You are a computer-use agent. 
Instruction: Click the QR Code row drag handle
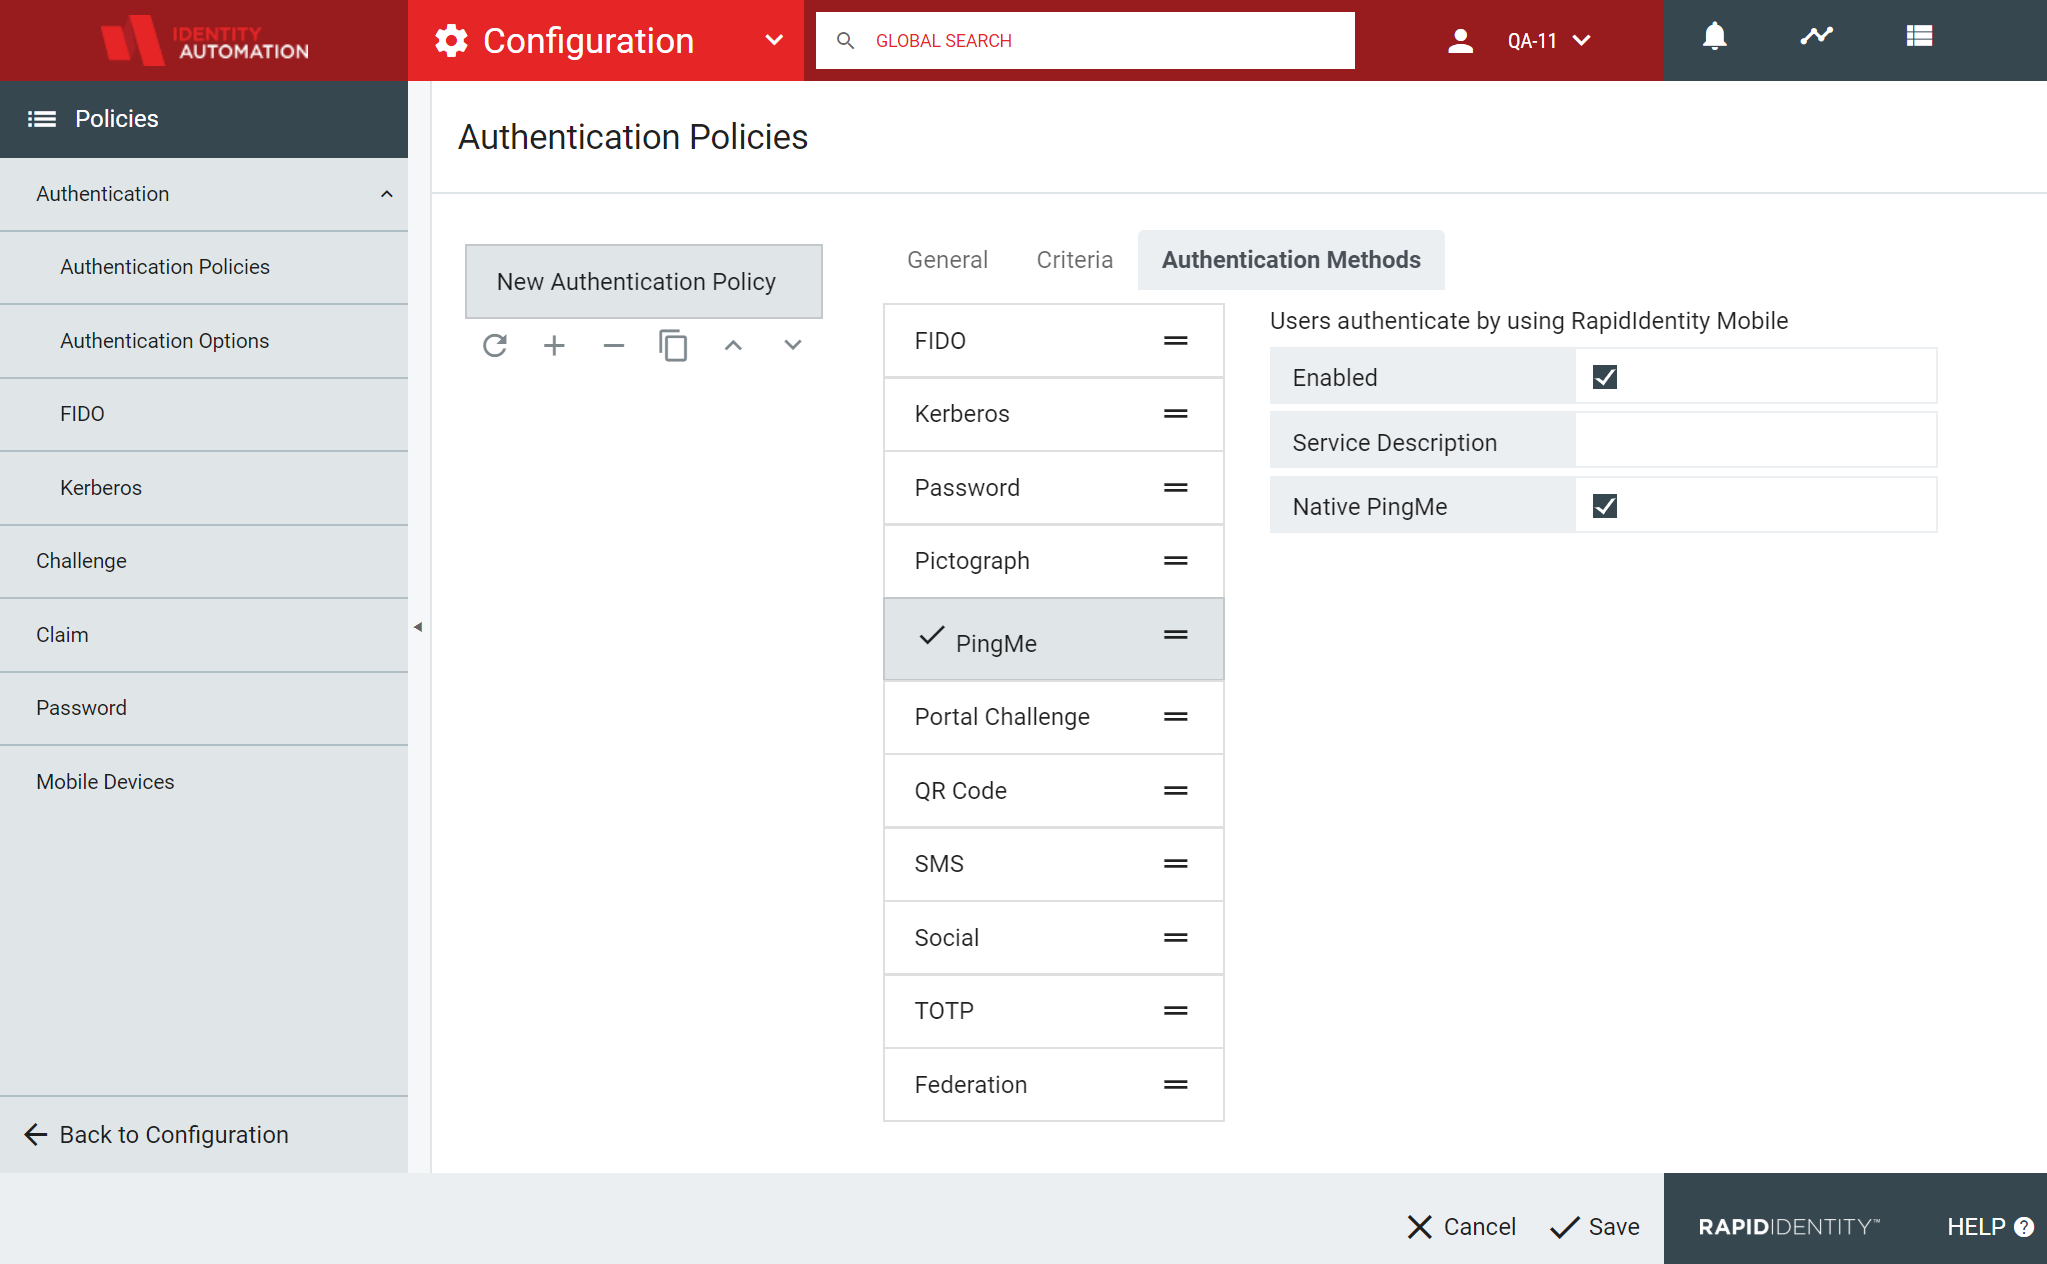pos(1176,791)
